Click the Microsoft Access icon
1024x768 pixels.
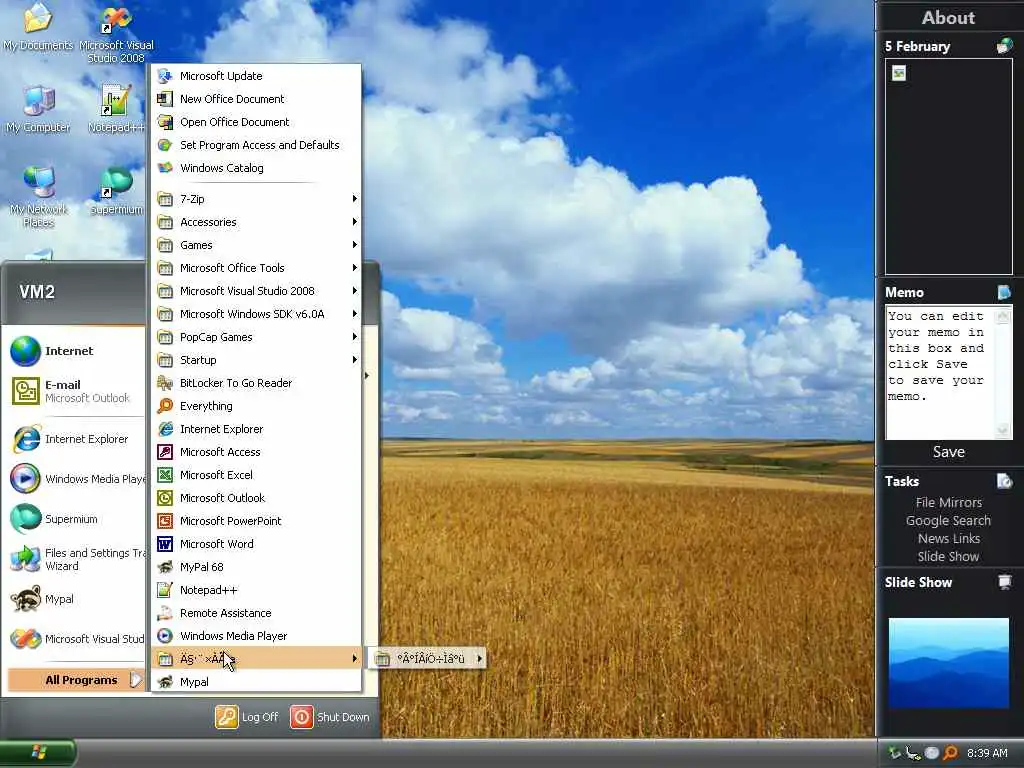165,452
